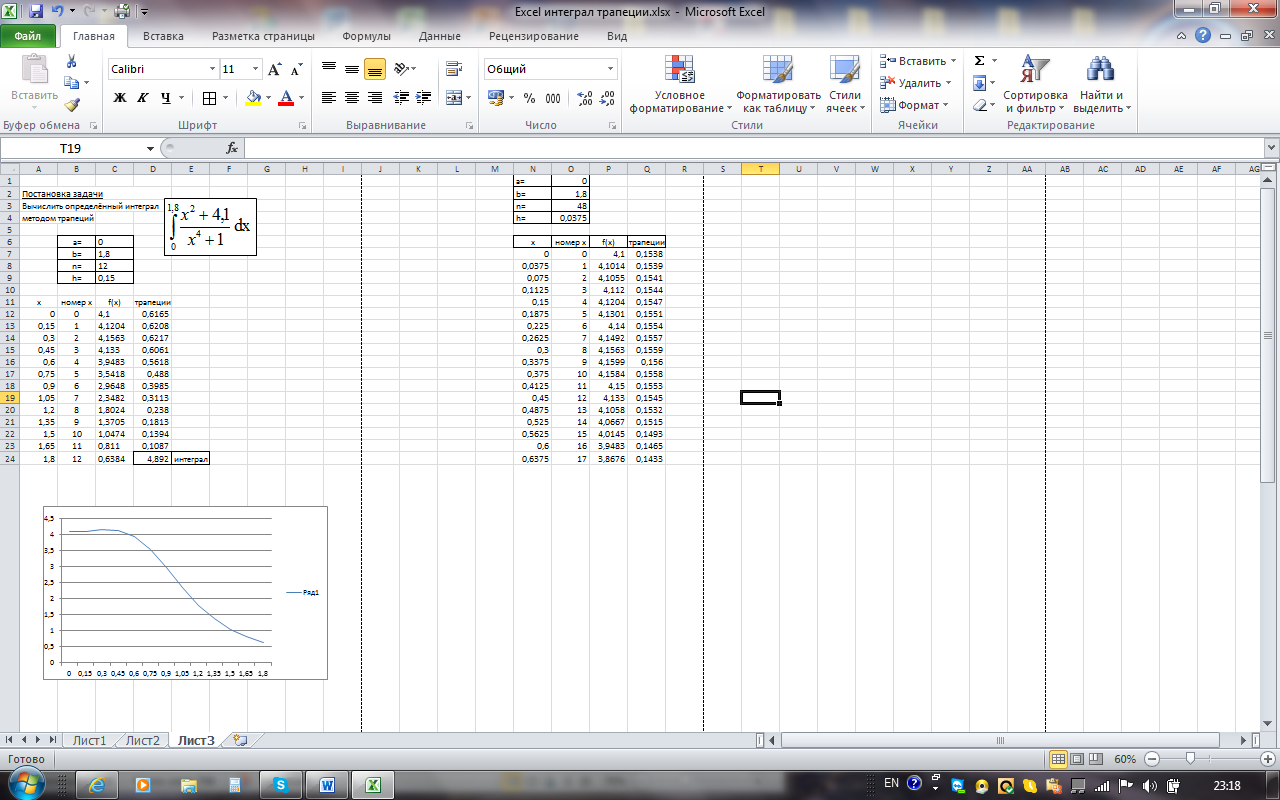Viewport: 1280px width, 800px height.
Task: Switch to Разметка страницы tab
Action: pos(263,36)
